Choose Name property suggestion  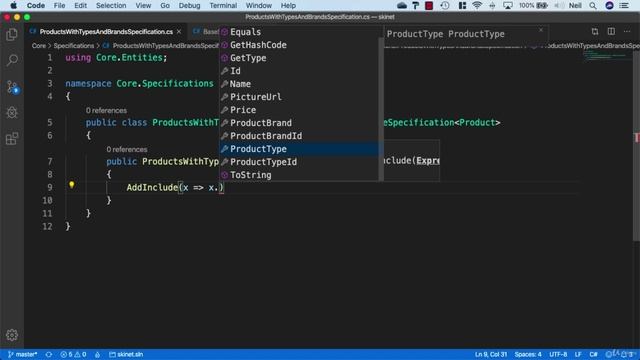[299, 84]
